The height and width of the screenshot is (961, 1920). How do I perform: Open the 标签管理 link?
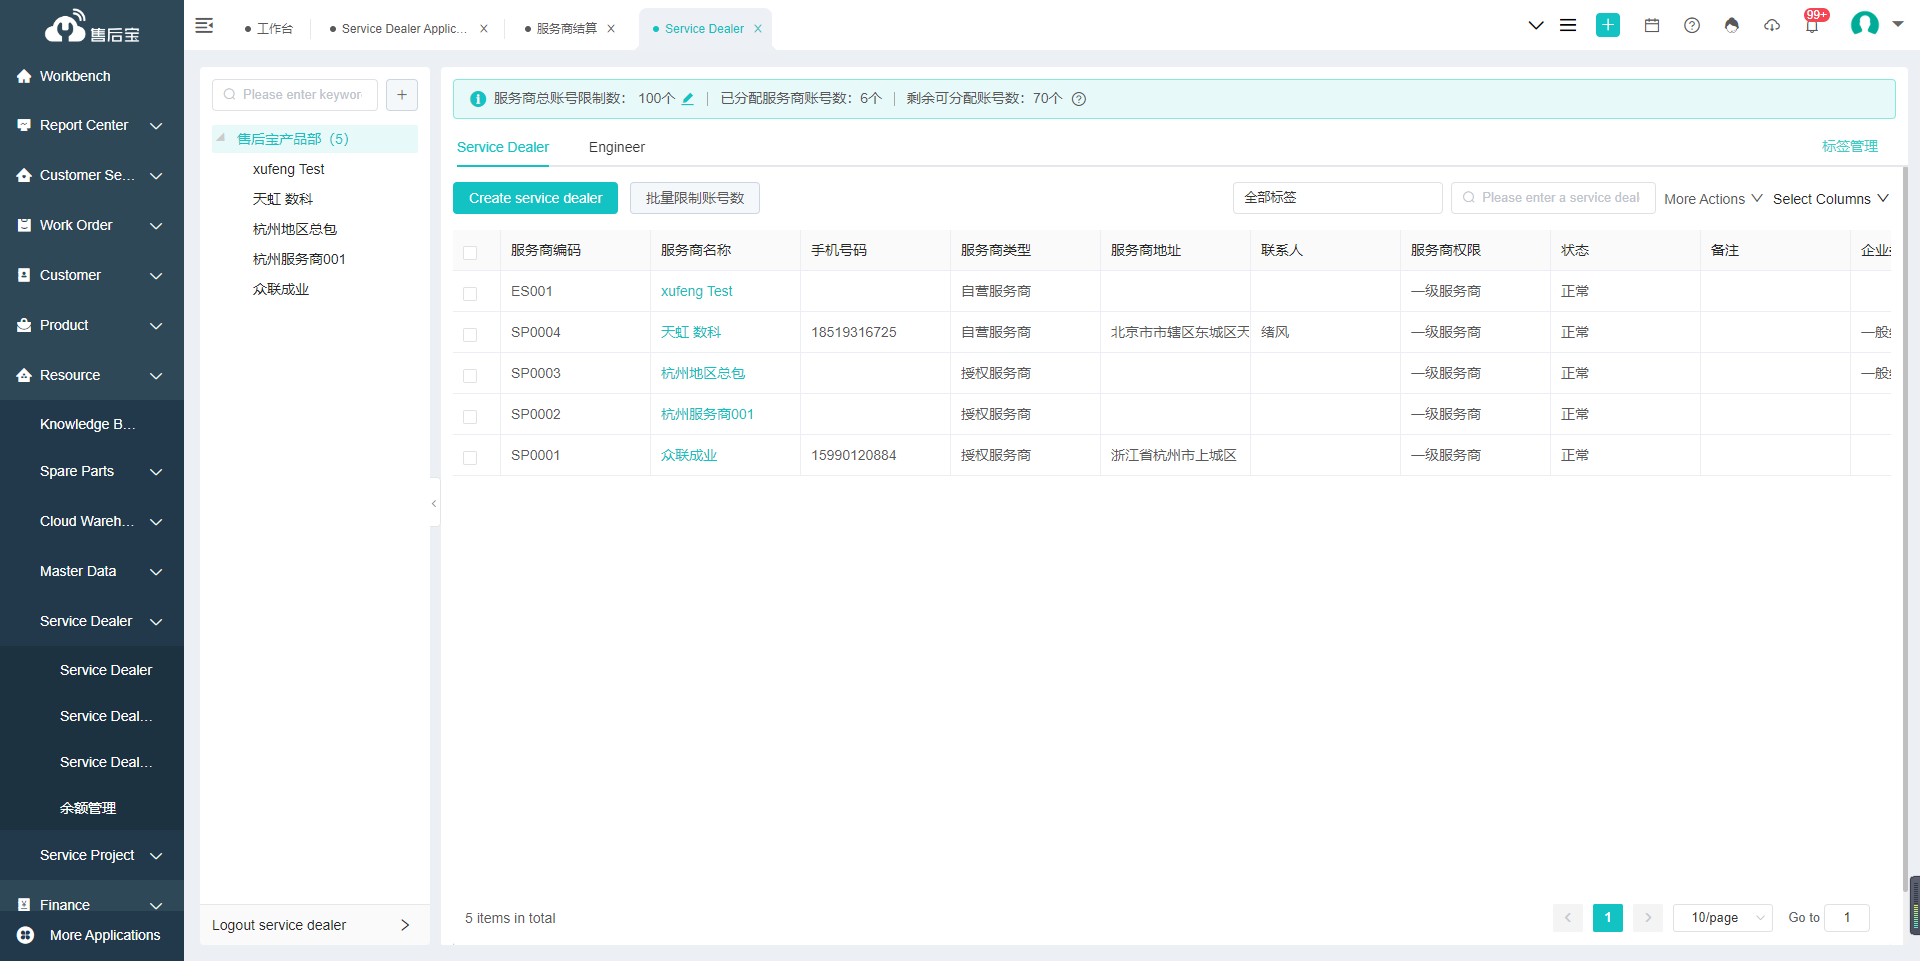(1850, 146)
